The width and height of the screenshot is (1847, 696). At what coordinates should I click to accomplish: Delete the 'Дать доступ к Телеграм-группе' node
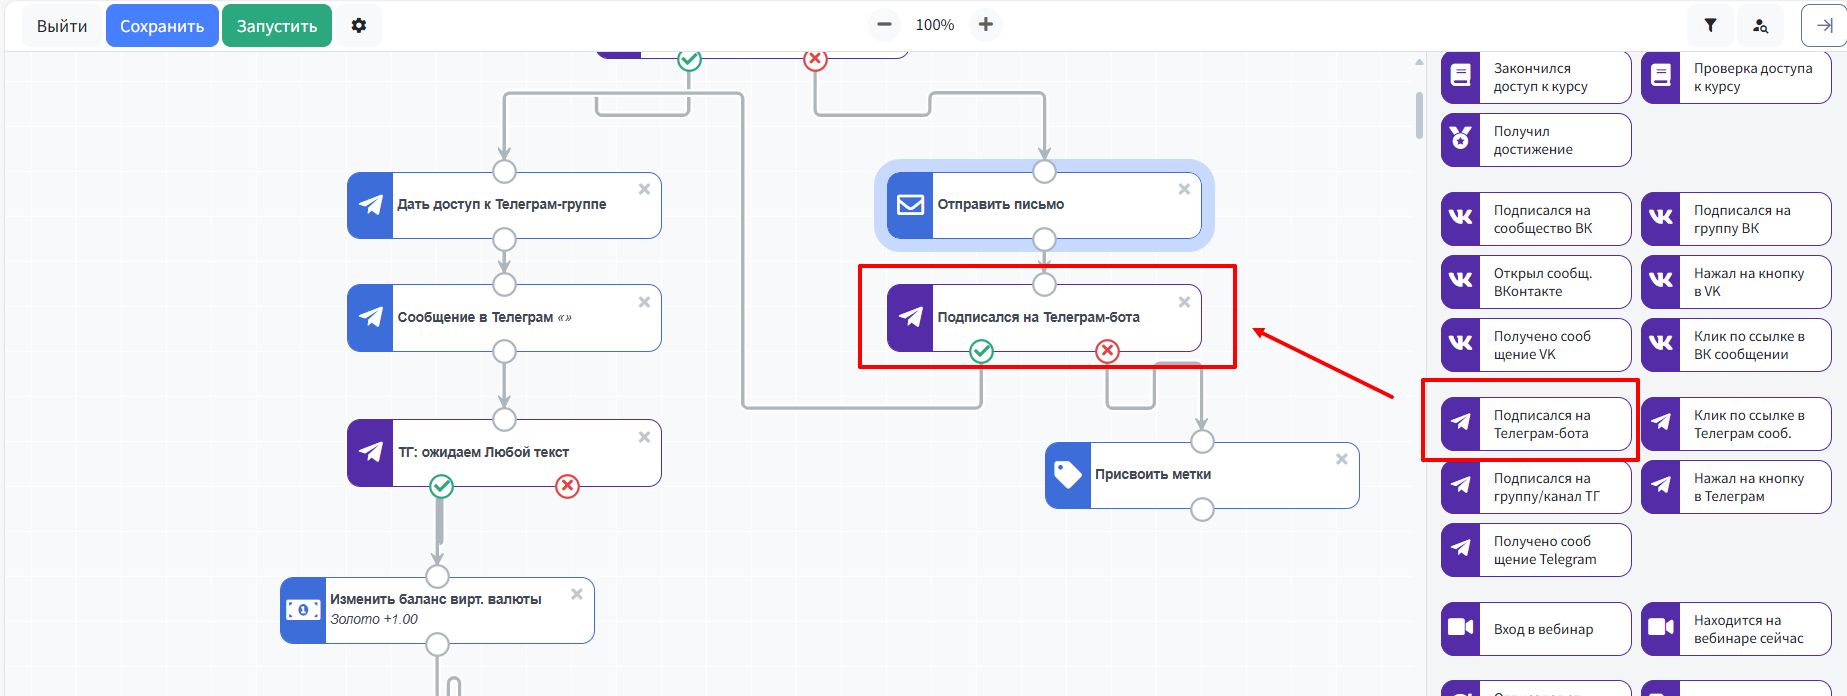click(644, 189)
